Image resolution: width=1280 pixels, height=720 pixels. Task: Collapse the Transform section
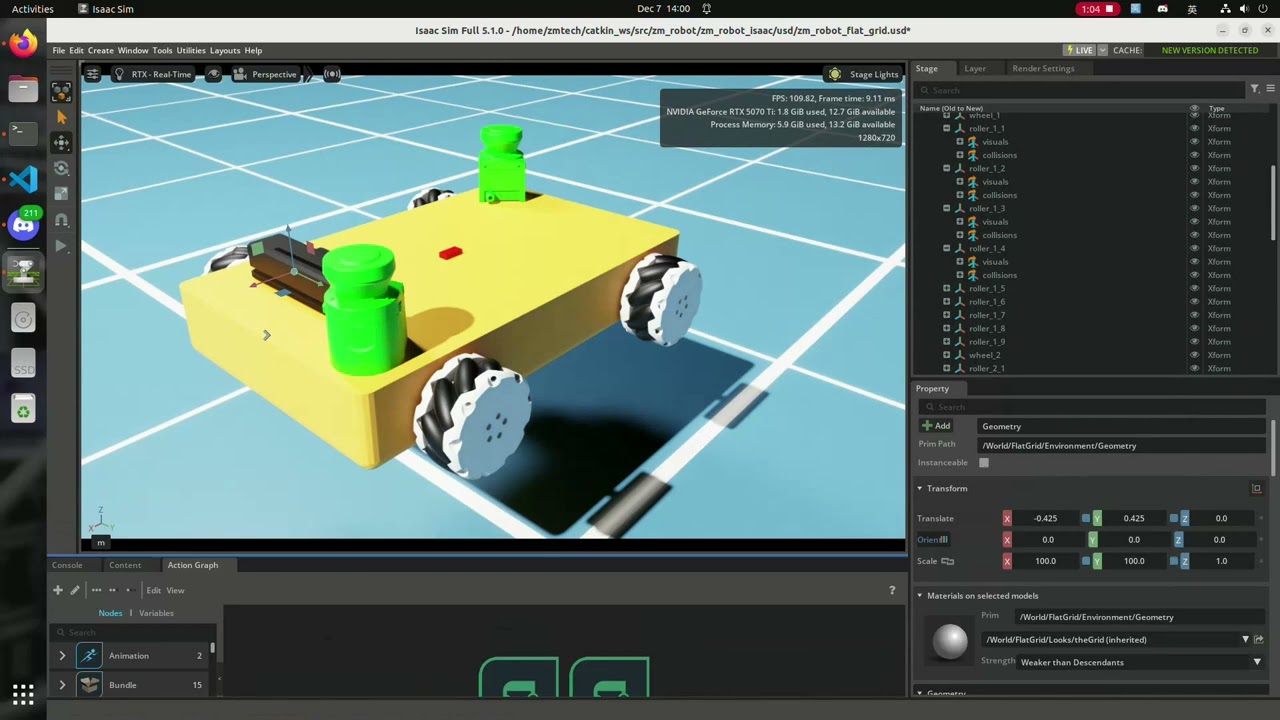coord(919,488)
